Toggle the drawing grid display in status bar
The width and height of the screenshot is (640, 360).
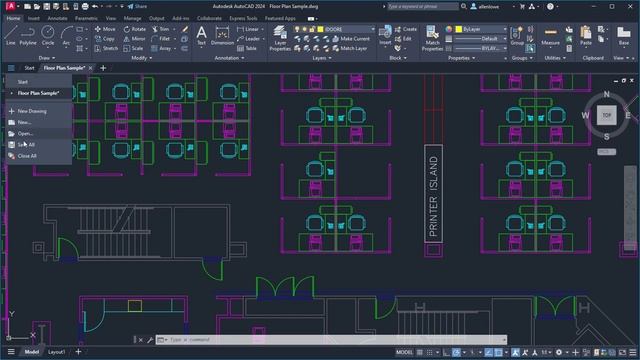coord(420,352)
